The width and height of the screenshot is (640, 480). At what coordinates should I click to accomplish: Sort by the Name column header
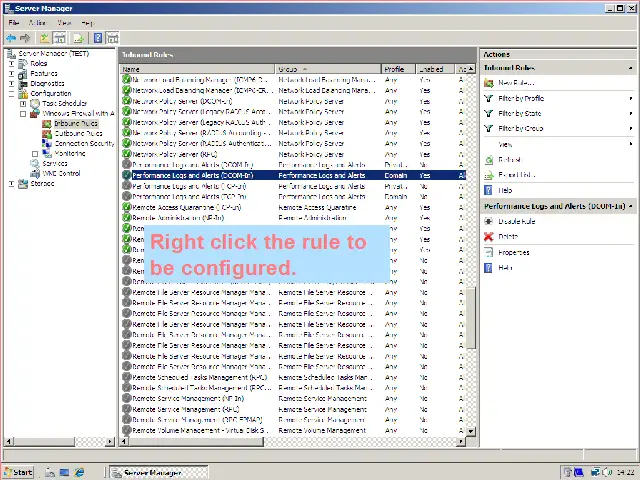pyautogui.click(x=197, y=69)
